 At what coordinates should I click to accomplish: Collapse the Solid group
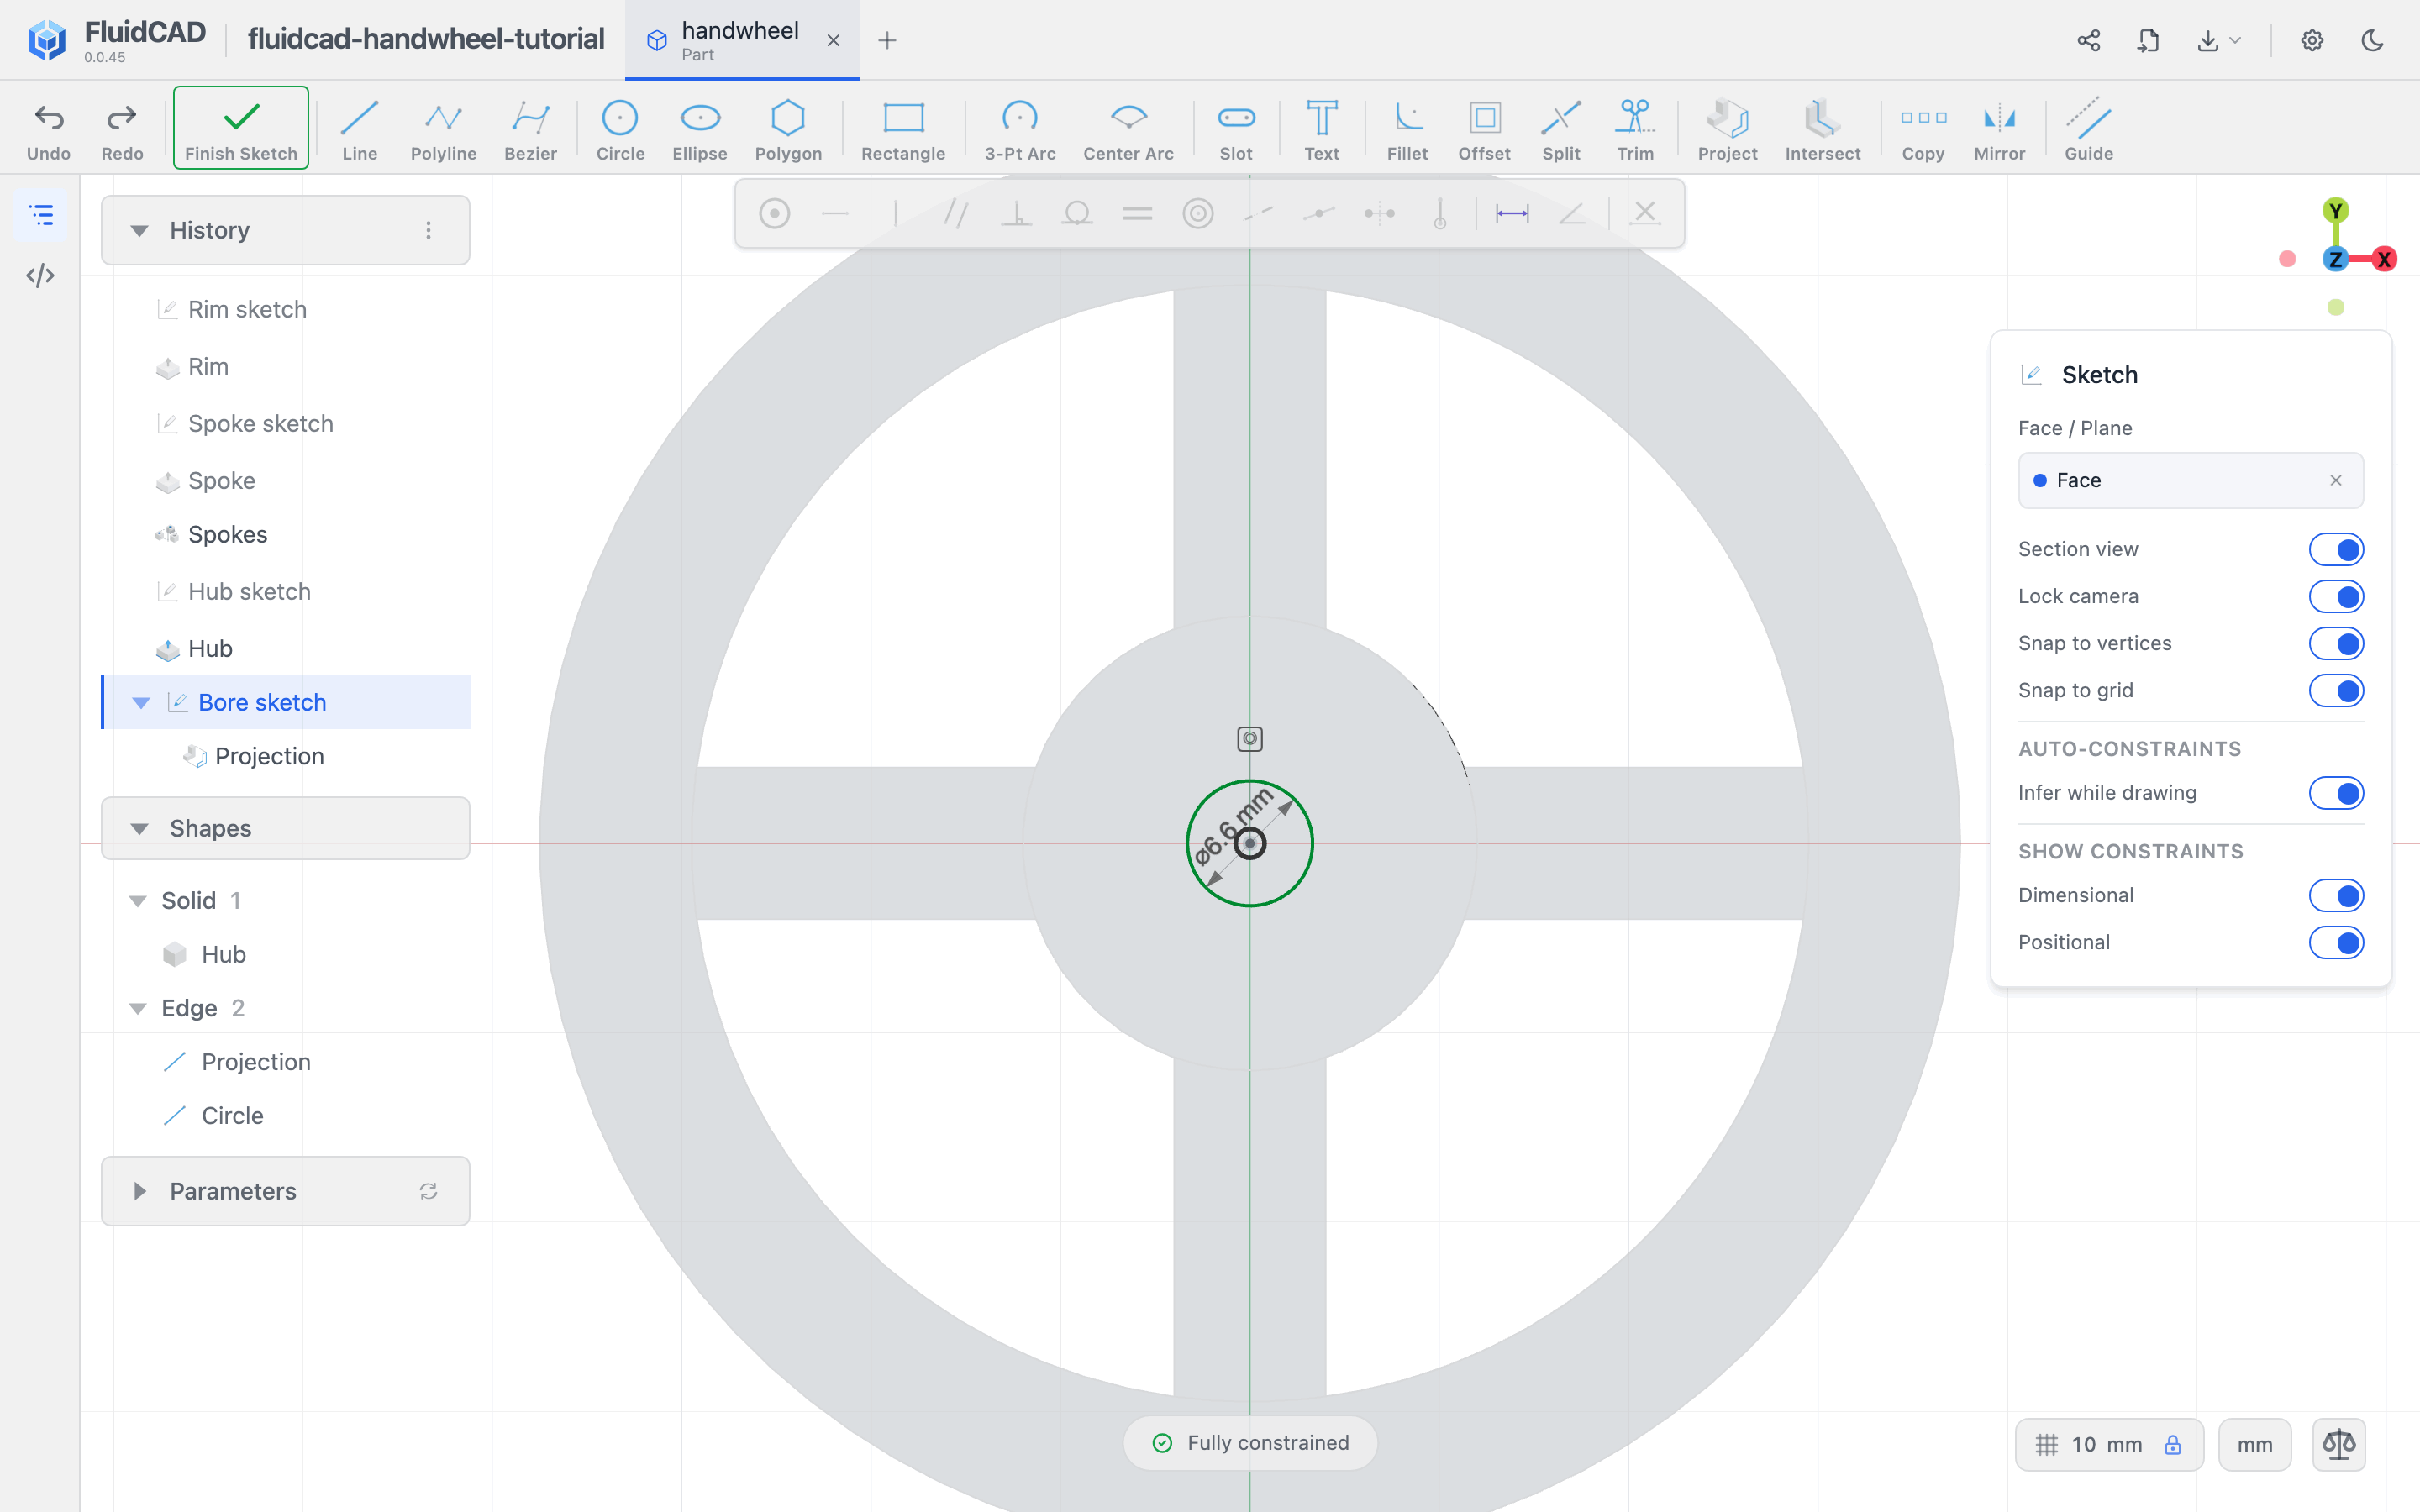[x=138, y=901]
